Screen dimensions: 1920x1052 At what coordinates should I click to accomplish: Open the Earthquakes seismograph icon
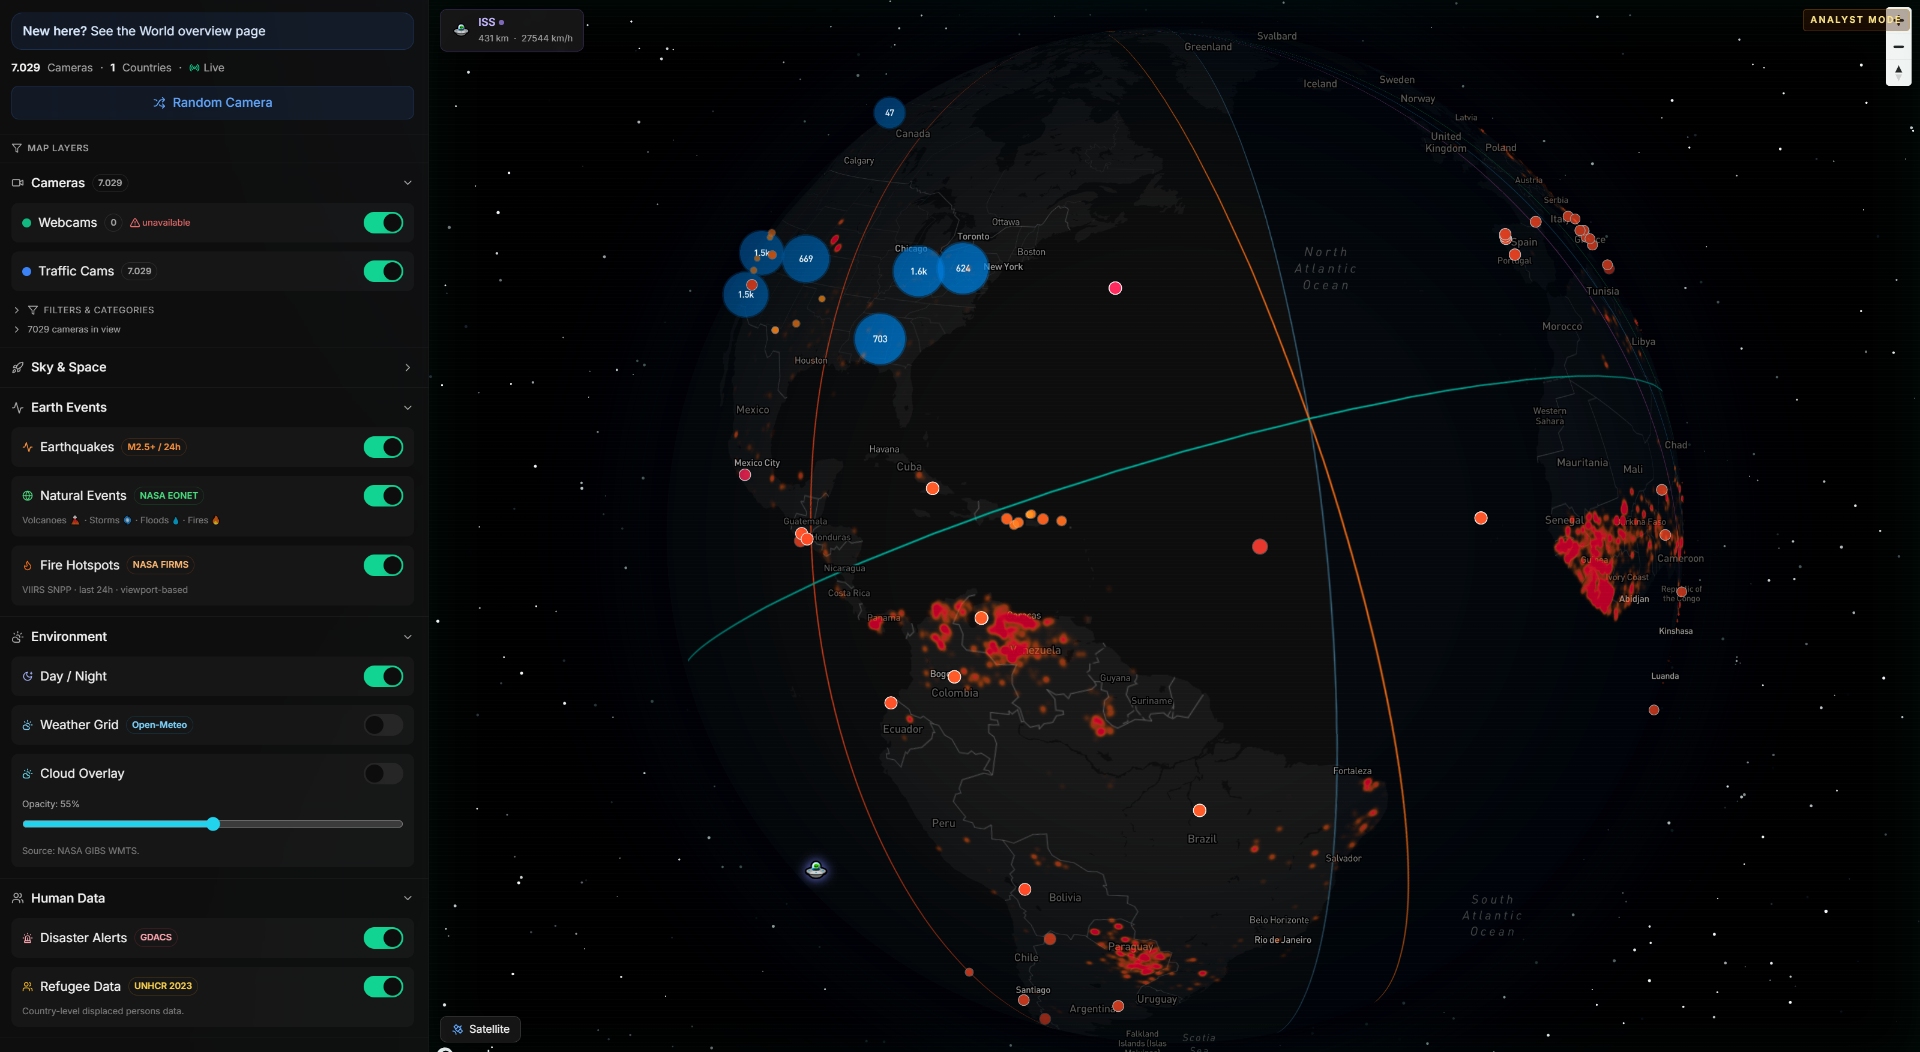26,447
